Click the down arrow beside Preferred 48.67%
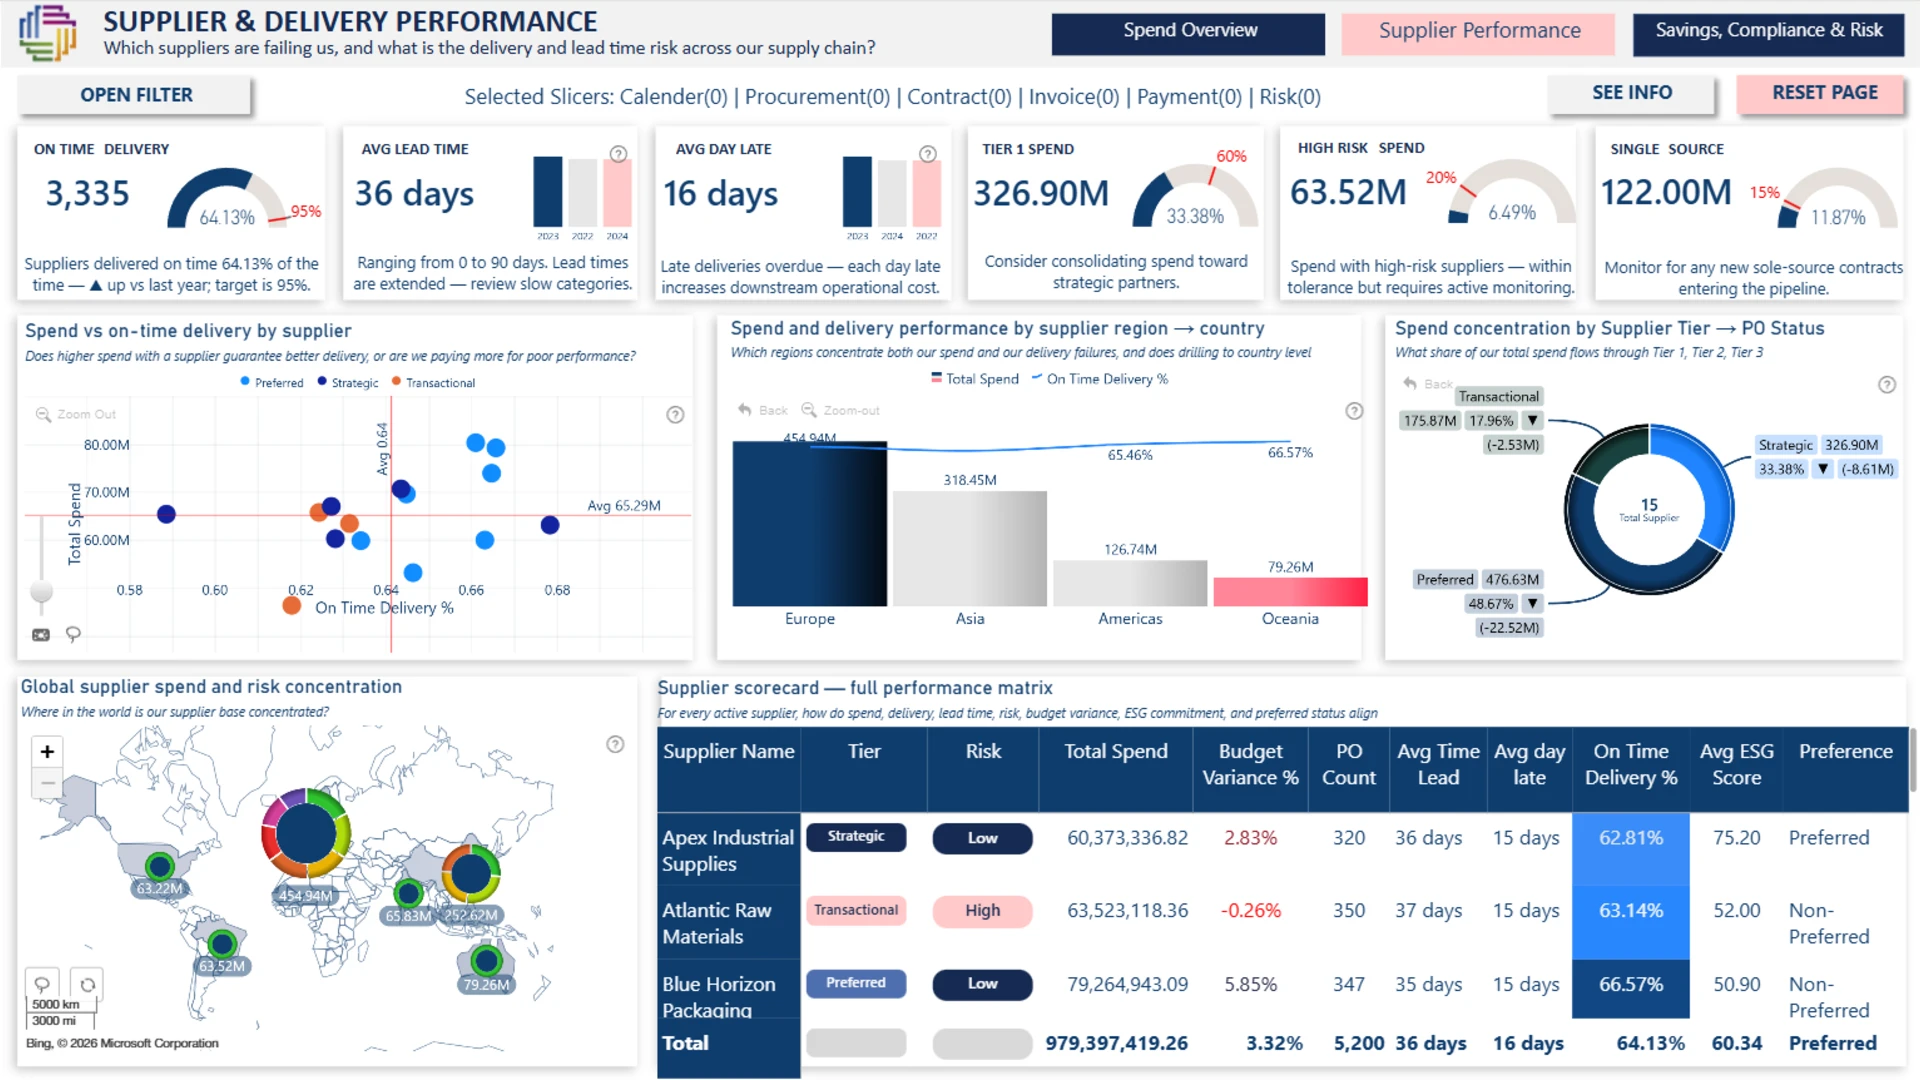This screenshot has height=1080, width=1920. coord(1532,604)
